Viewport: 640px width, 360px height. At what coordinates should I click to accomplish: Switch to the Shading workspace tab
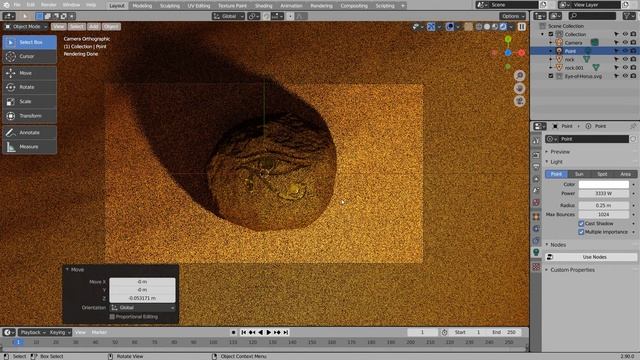point(263,6)
